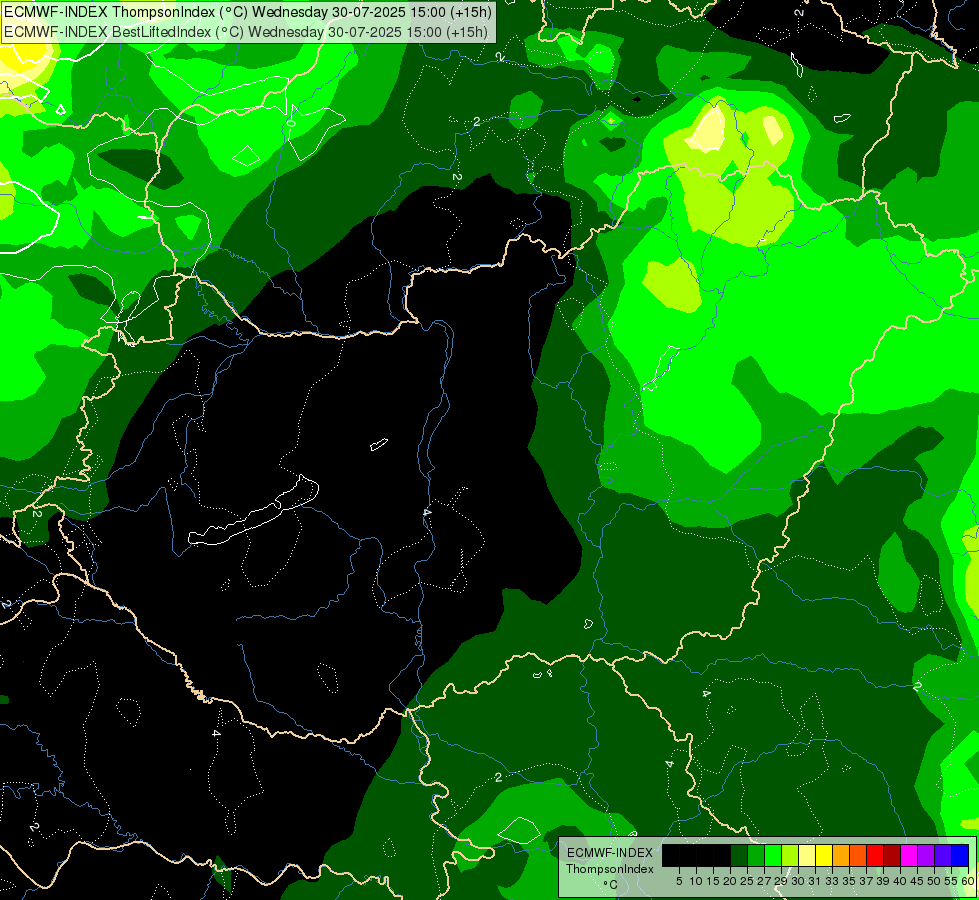Click the °C unit label in the legend
Image resolution: width=979 pixels, height=900 pixels.
(611, 885)
